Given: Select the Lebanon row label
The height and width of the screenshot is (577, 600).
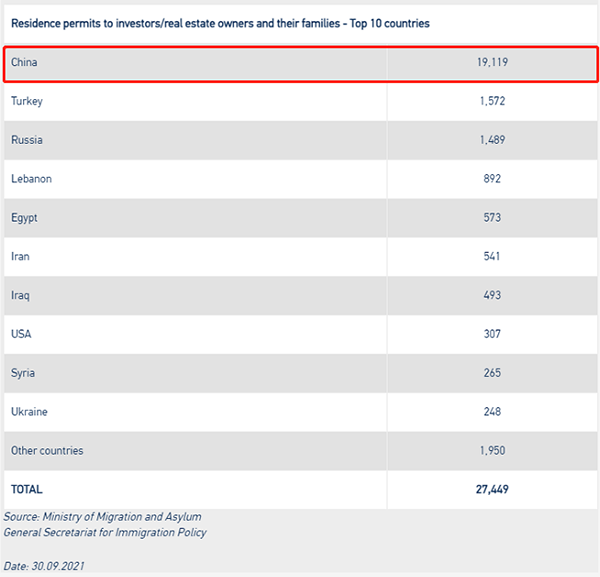Looking at the screenshot, I should 31,179.
